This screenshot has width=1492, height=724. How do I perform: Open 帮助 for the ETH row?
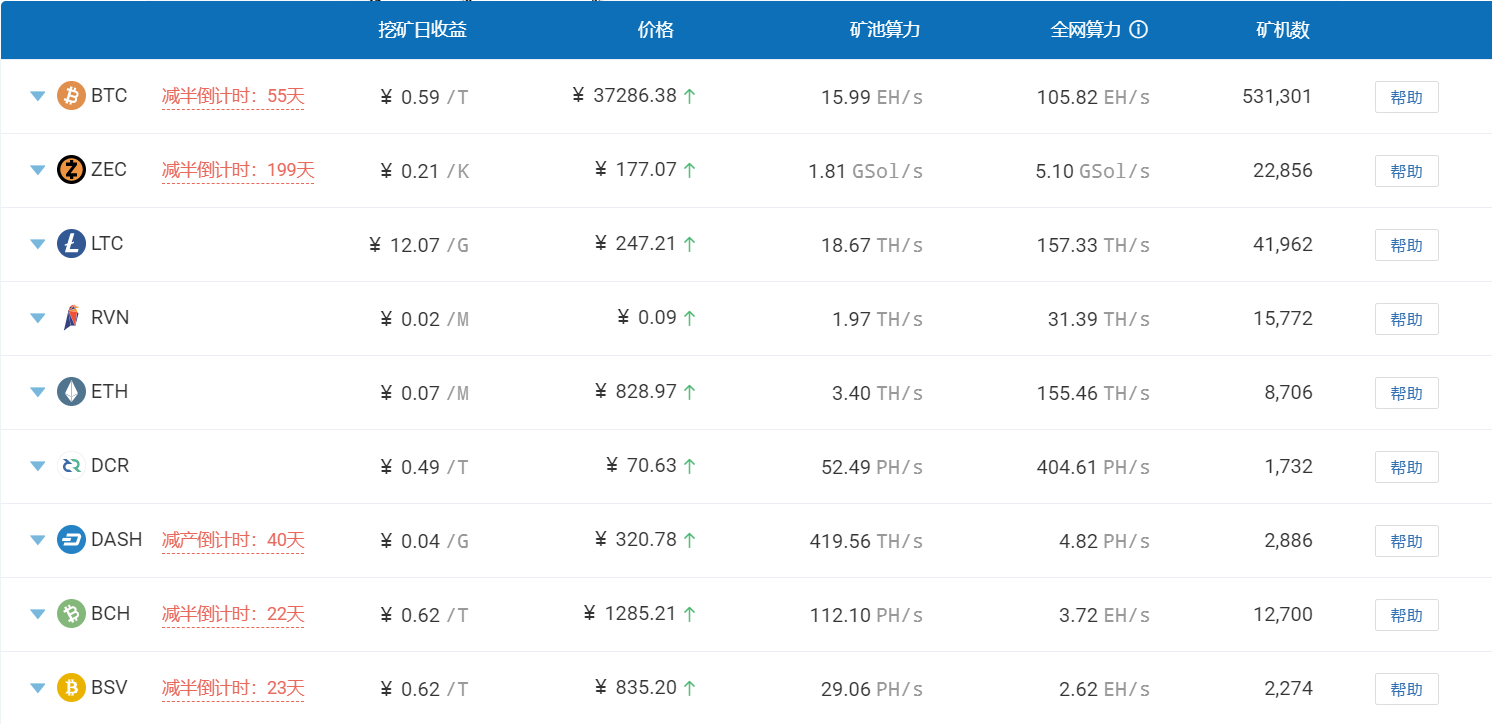tap(1406, 393)
